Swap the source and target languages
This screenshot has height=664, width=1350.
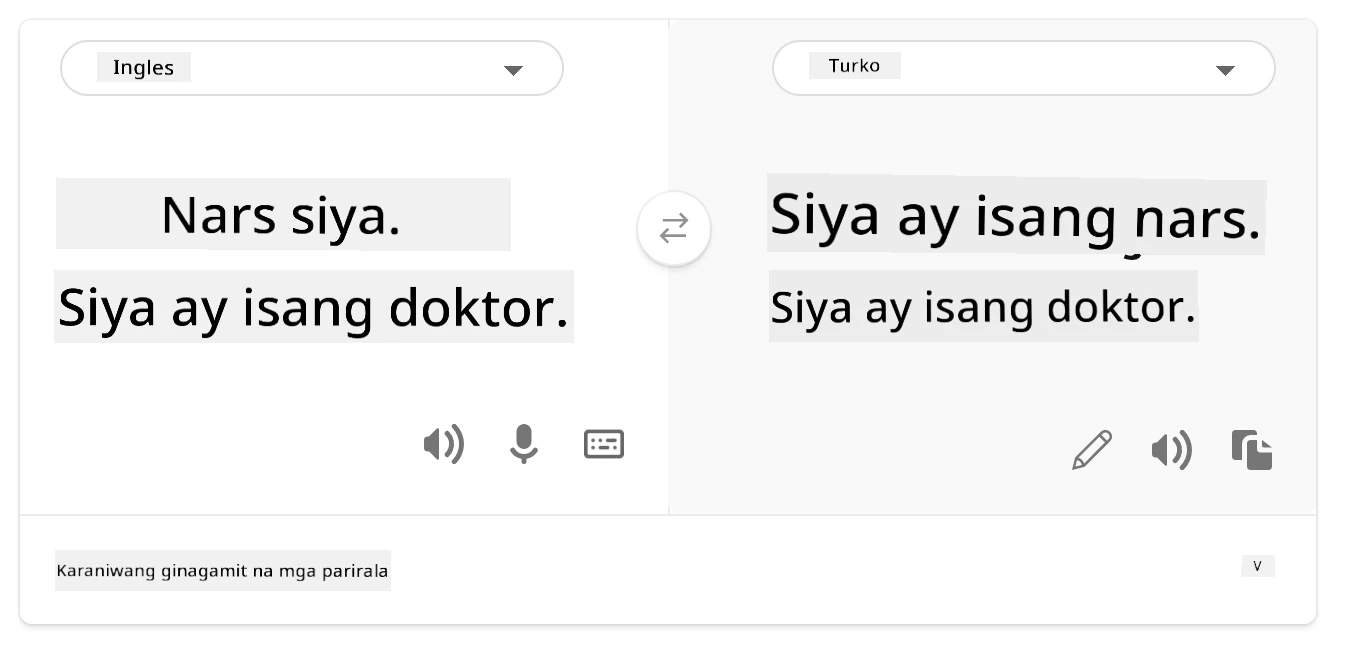click(674, 229)
